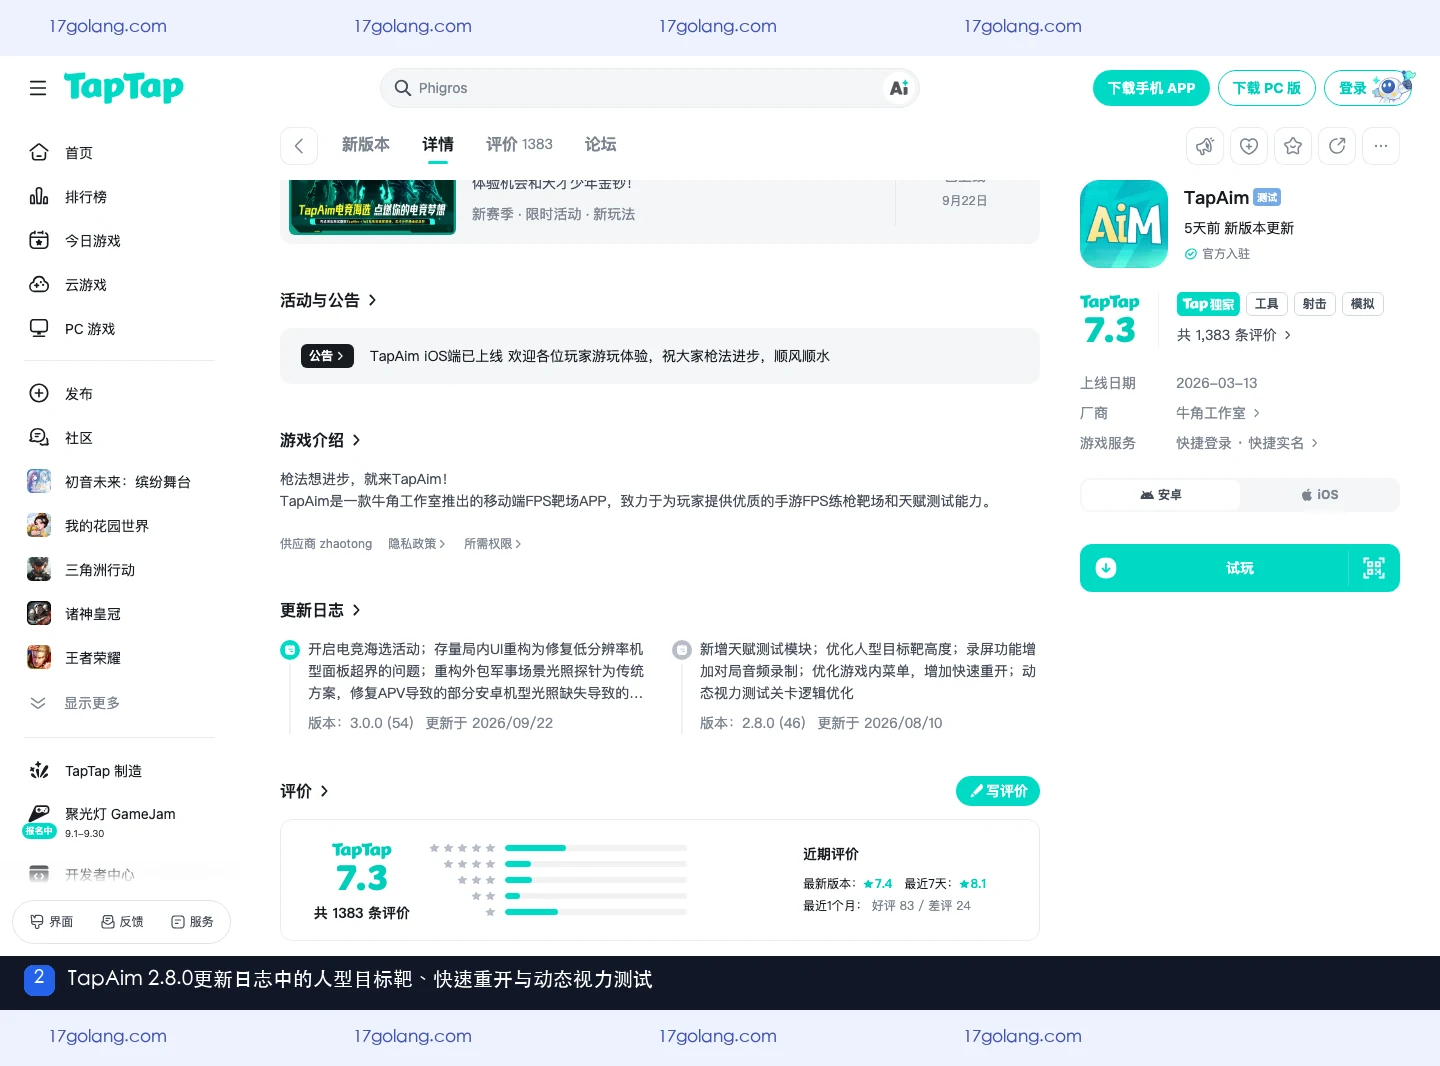Switch to 评价 1383 tab
The height and width of the screenshot is (1066, 1440).
click(519, 144)
